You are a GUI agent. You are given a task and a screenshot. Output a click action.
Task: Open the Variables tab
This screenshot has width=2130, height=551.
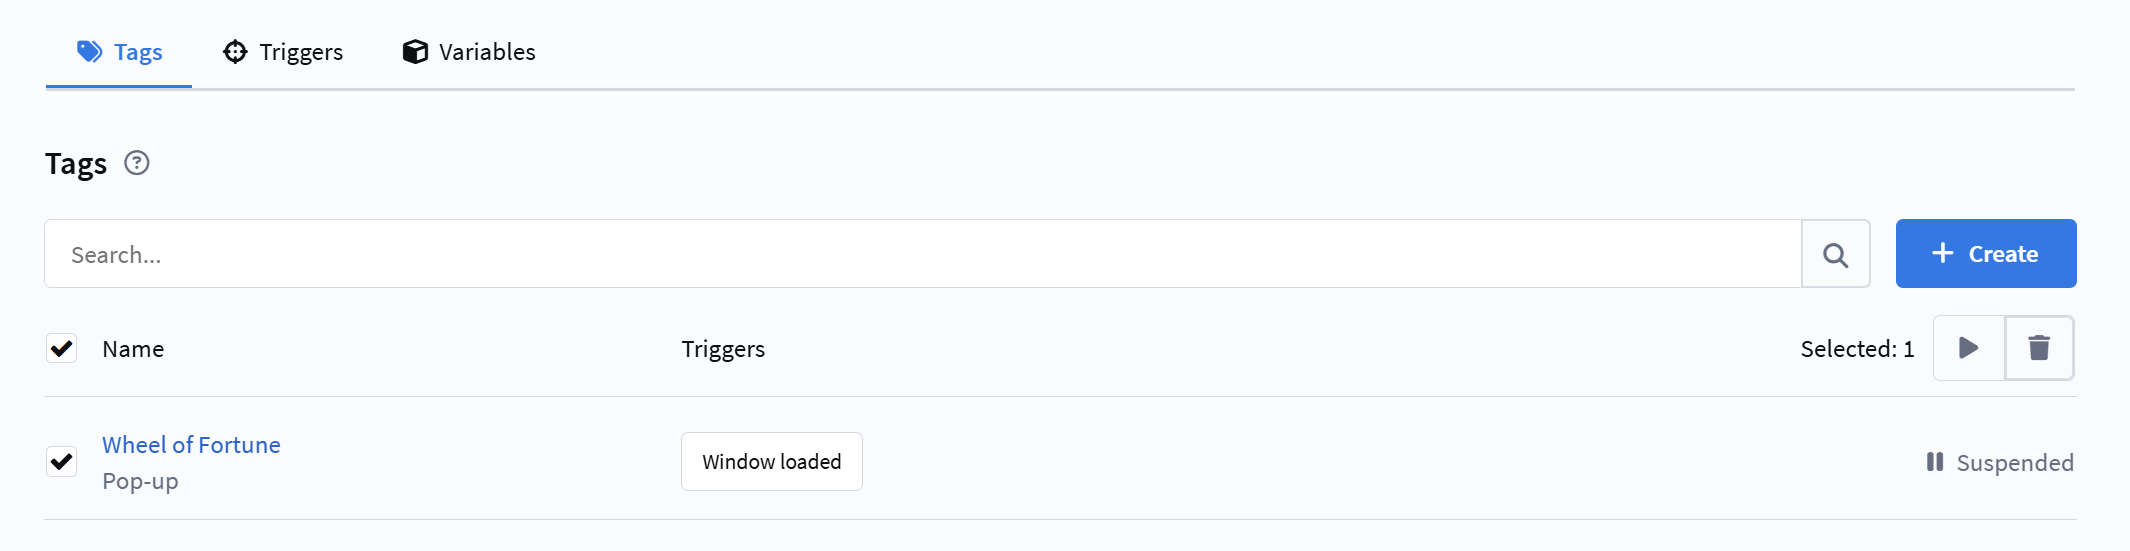(x=468, y=52)
